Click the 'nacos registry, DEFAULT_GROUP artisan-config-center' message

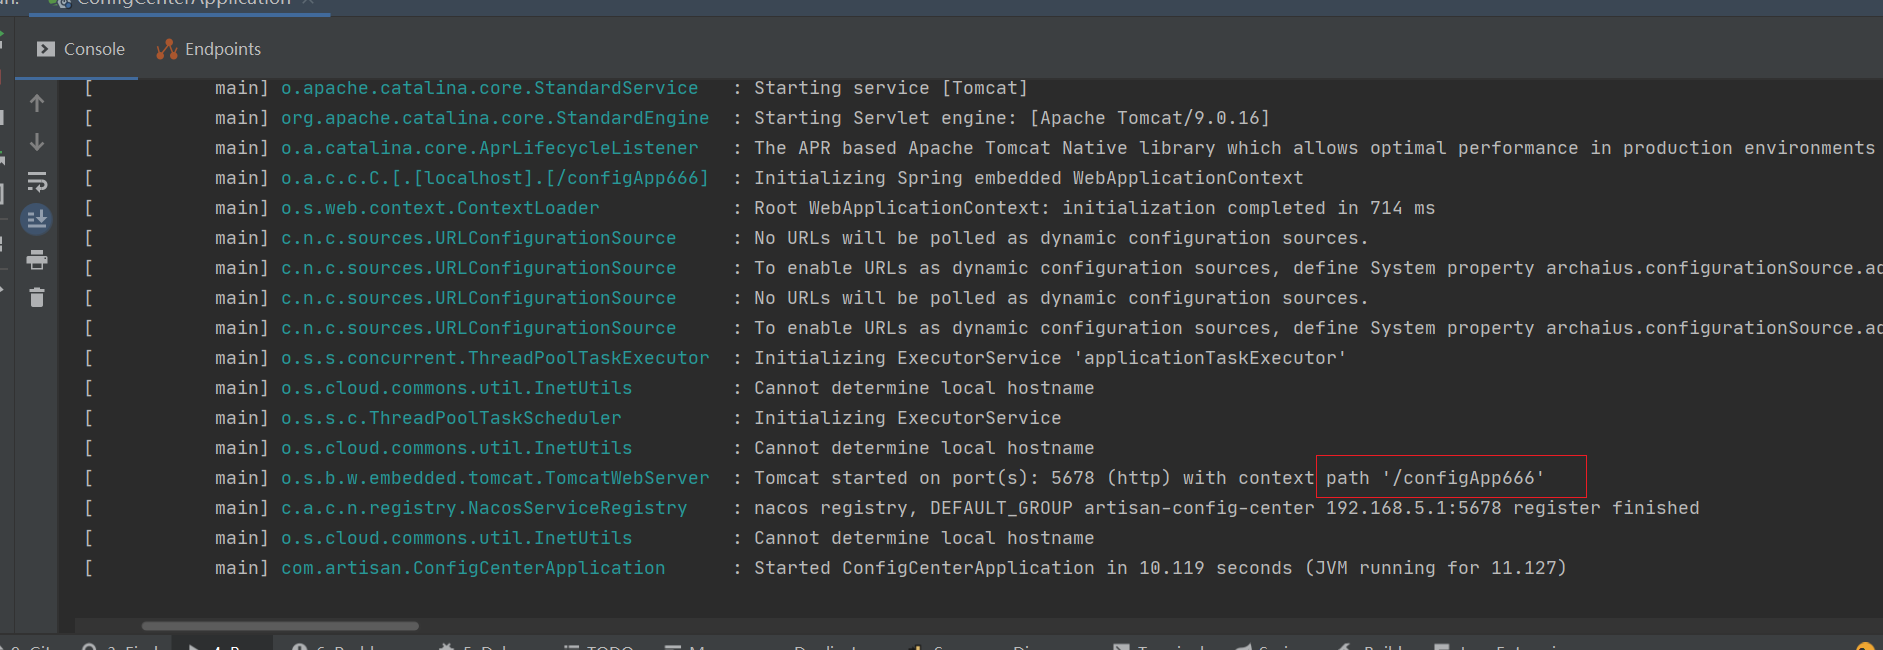(1227, 508)
